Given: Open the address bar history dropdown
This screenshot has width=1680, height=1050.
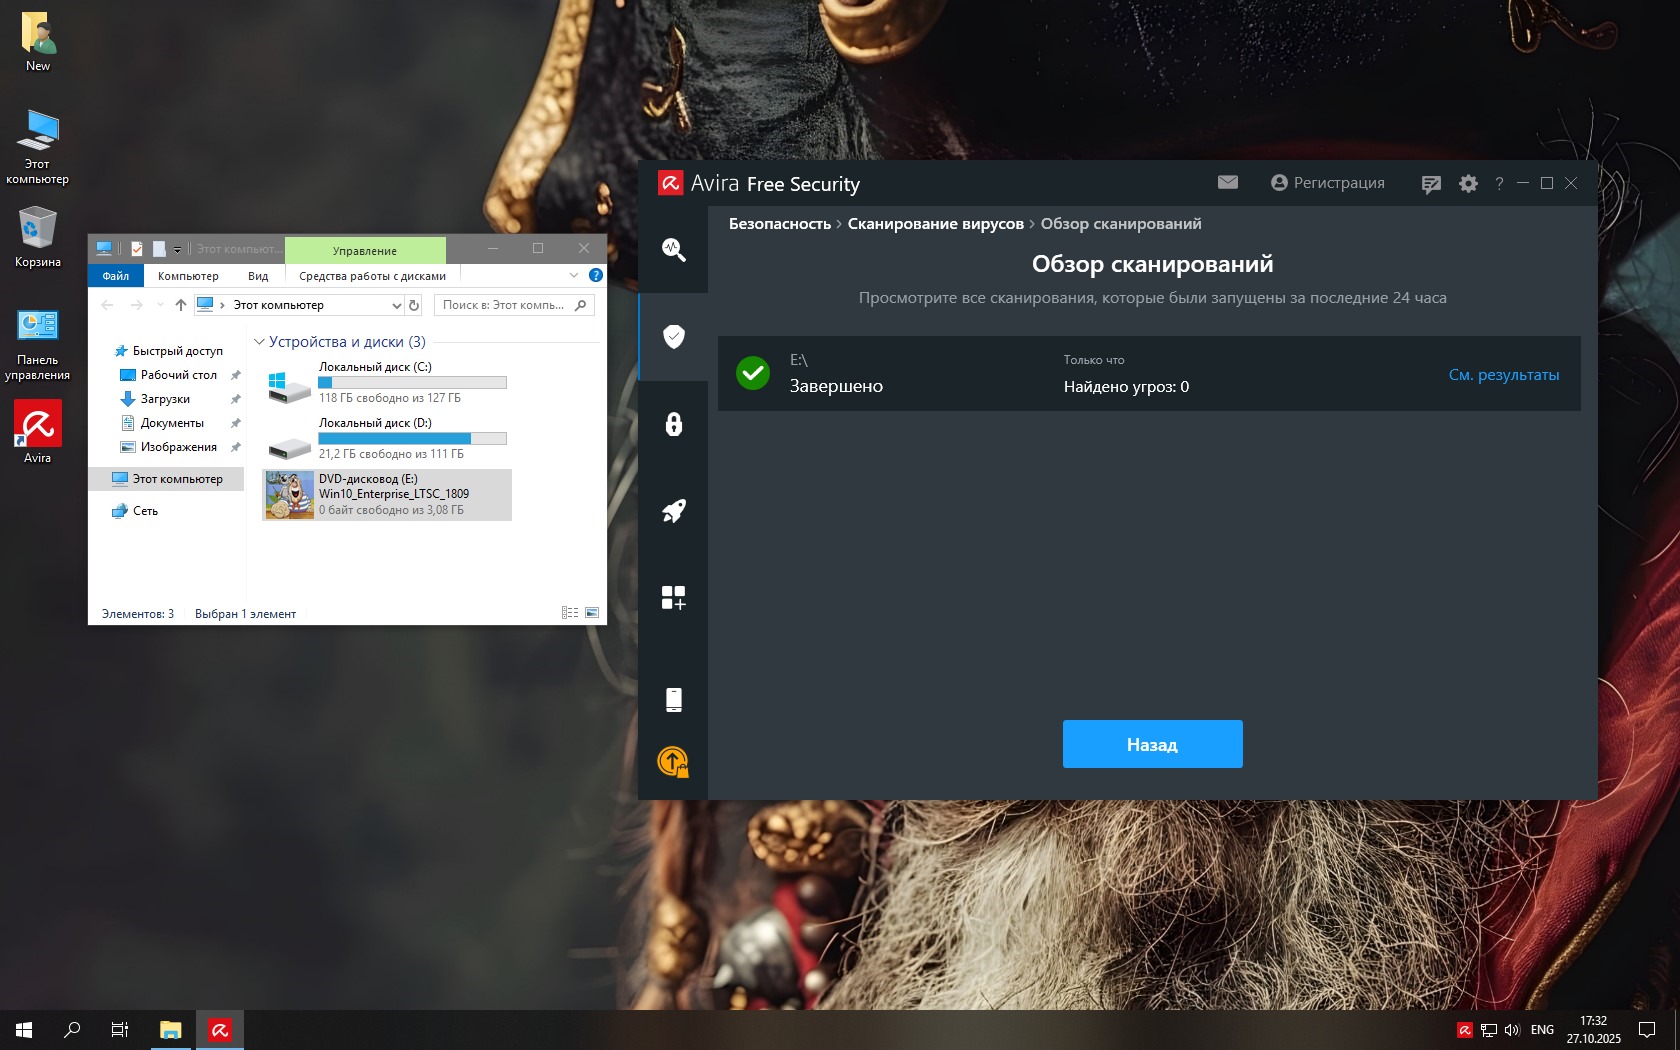Looking at the screenshot, I should pyautogui.click(x=396, y=305).
